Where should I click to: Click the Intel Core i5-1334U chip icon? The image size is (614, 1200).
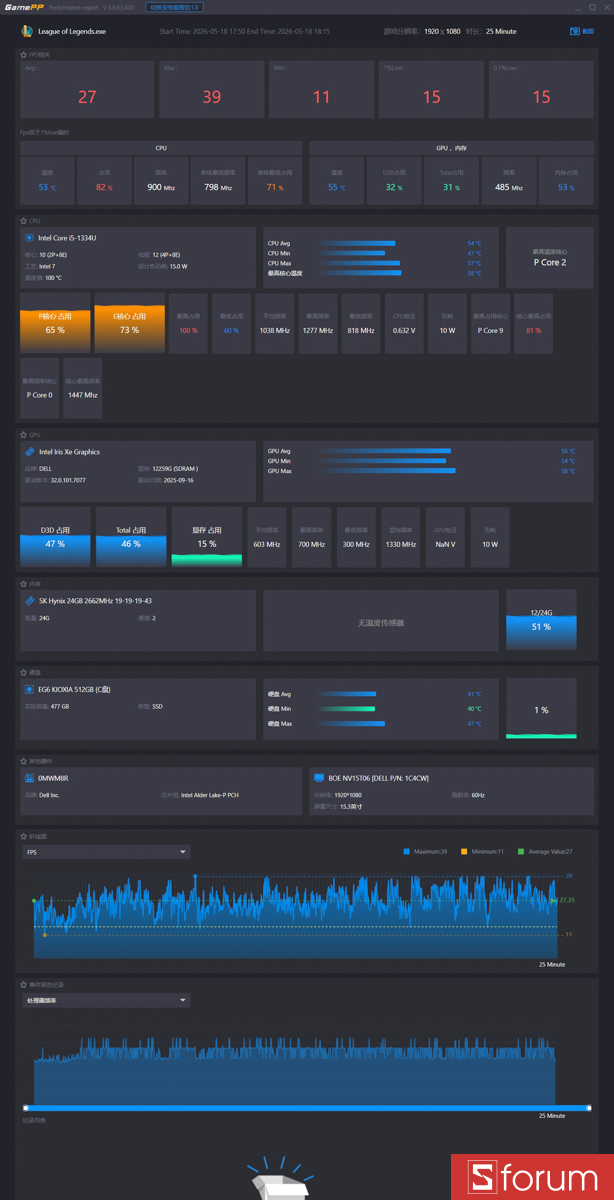[x=29, y=238]
